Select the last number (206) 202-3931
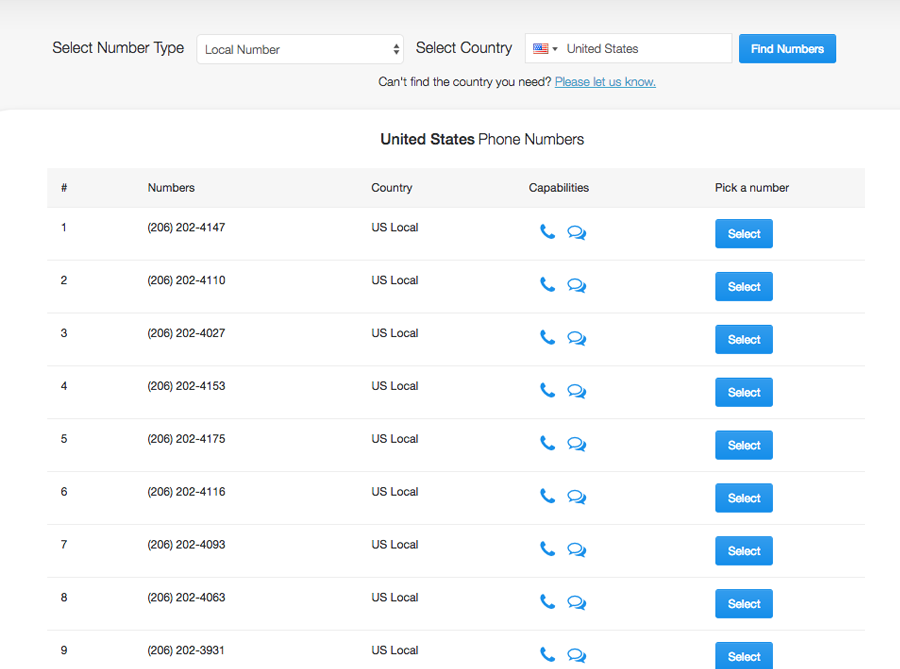 tap(743, 656)
